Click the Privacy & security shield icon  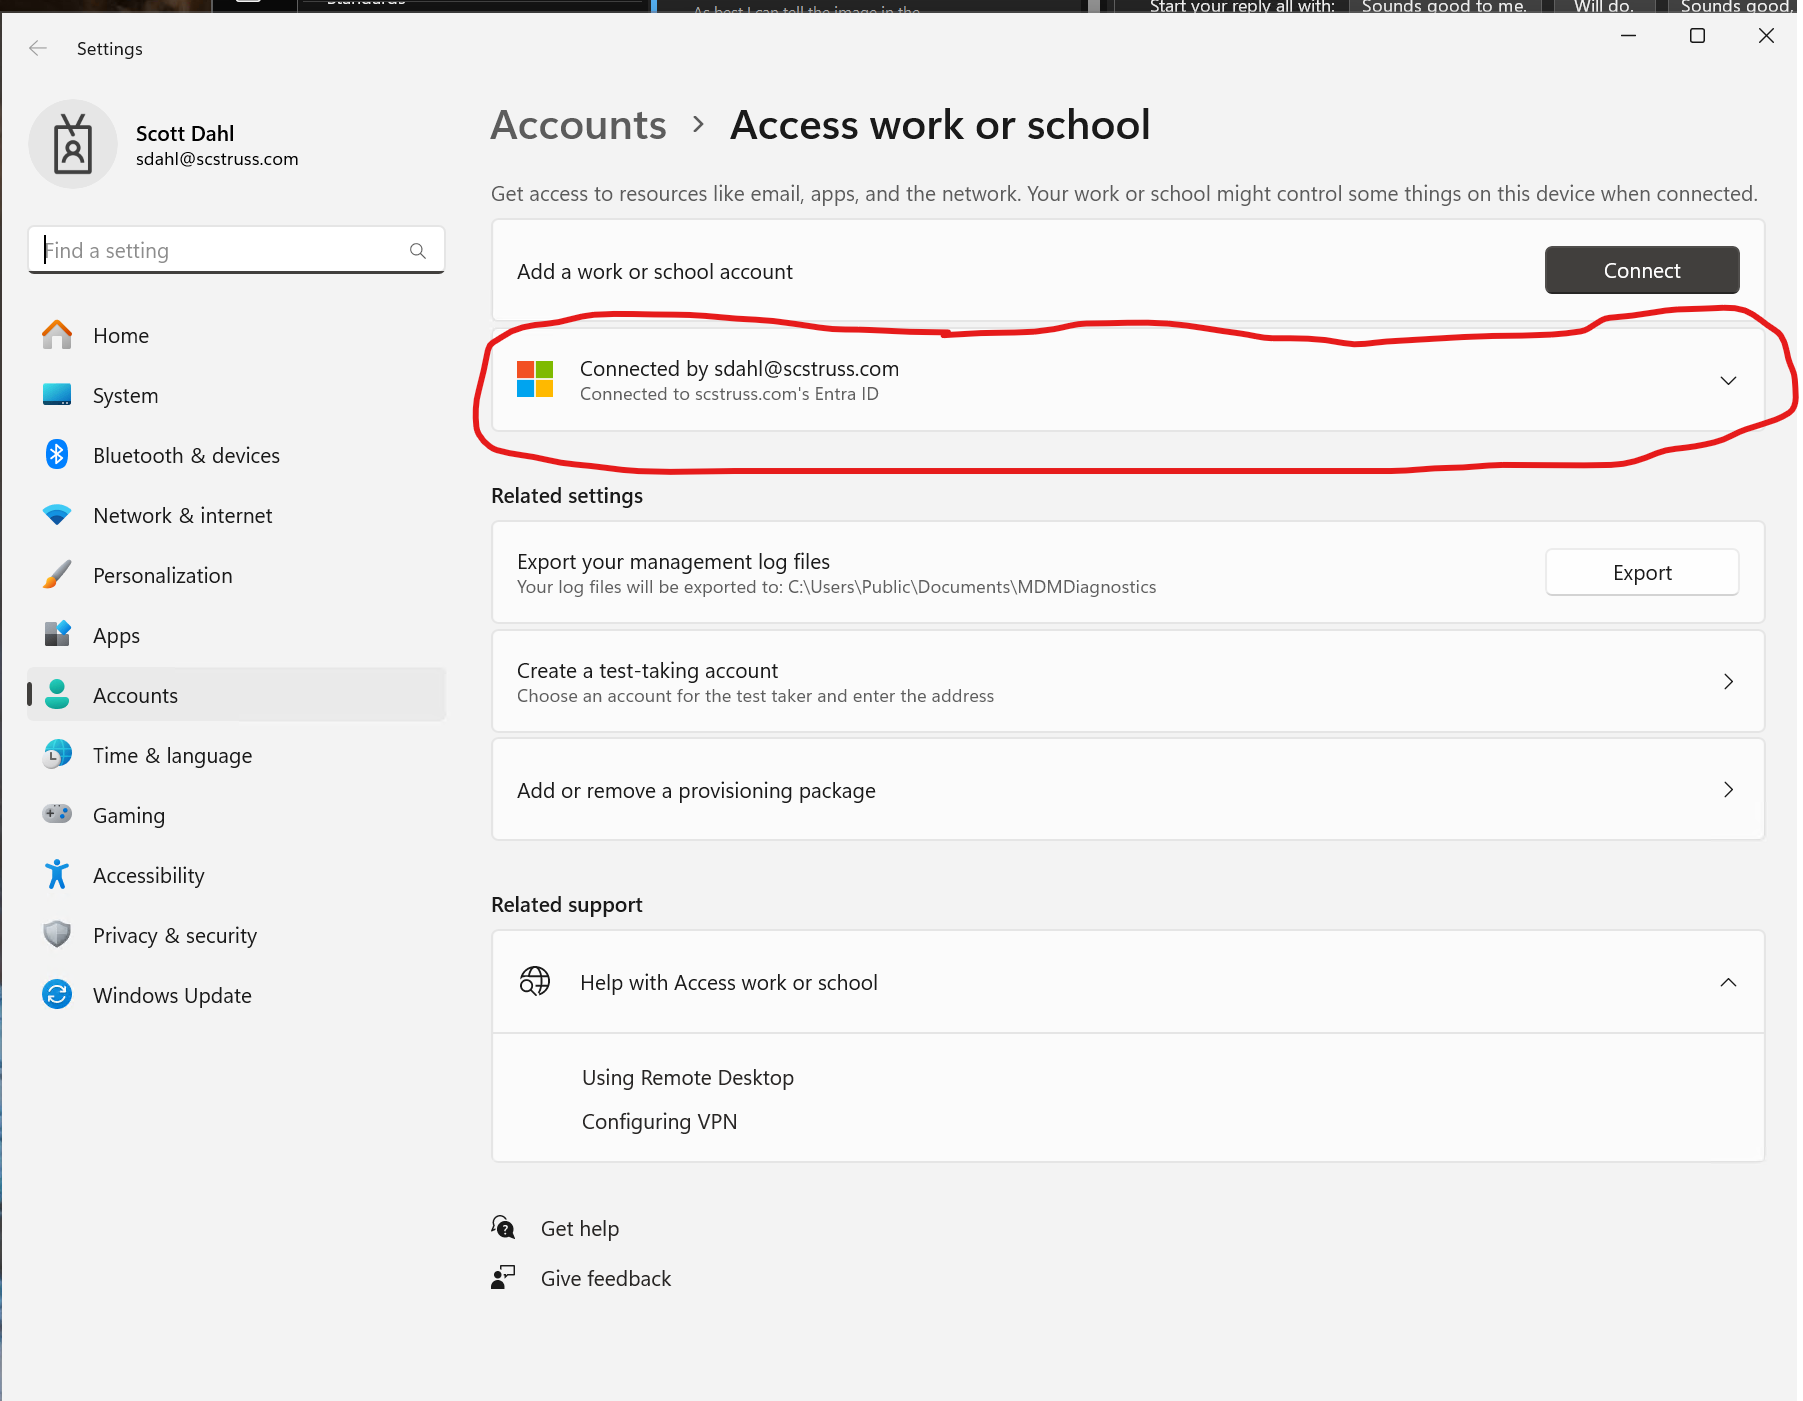(57, 935)
